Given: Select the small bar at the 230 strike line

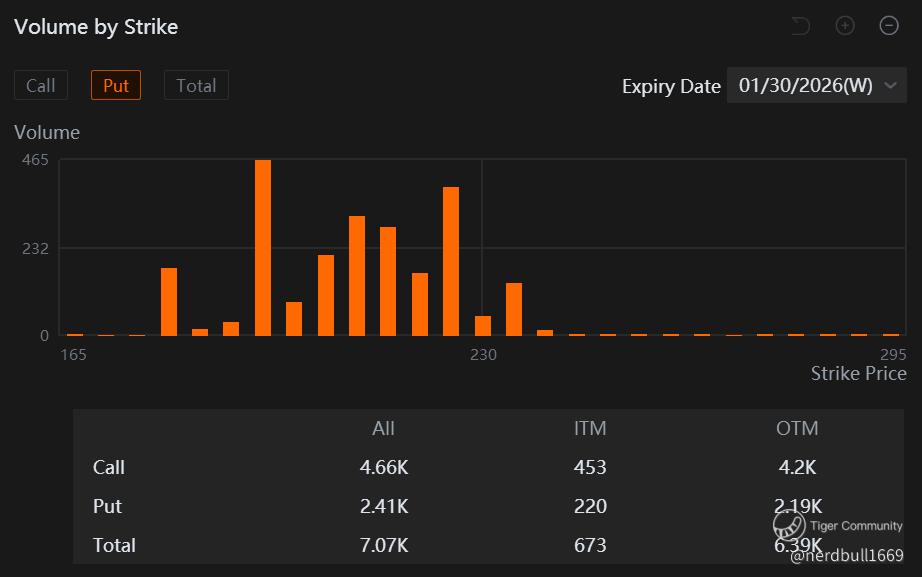Looking at the screenshot, I should click(483, 326).
